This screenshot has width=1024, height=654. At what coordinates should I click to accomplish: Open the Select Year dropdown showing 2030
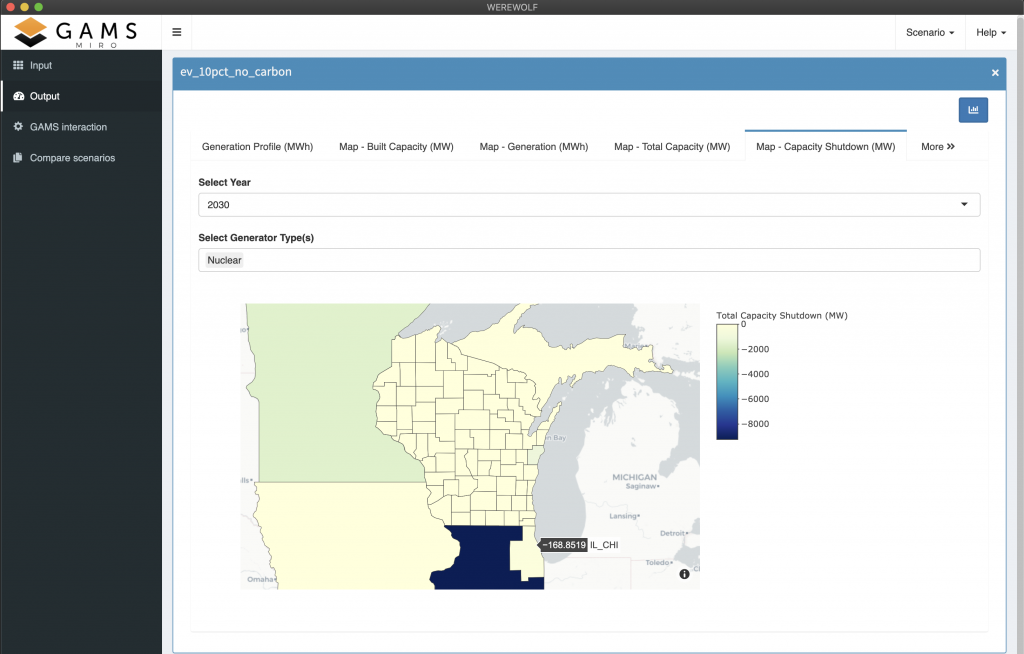click(x=589, y=204)
